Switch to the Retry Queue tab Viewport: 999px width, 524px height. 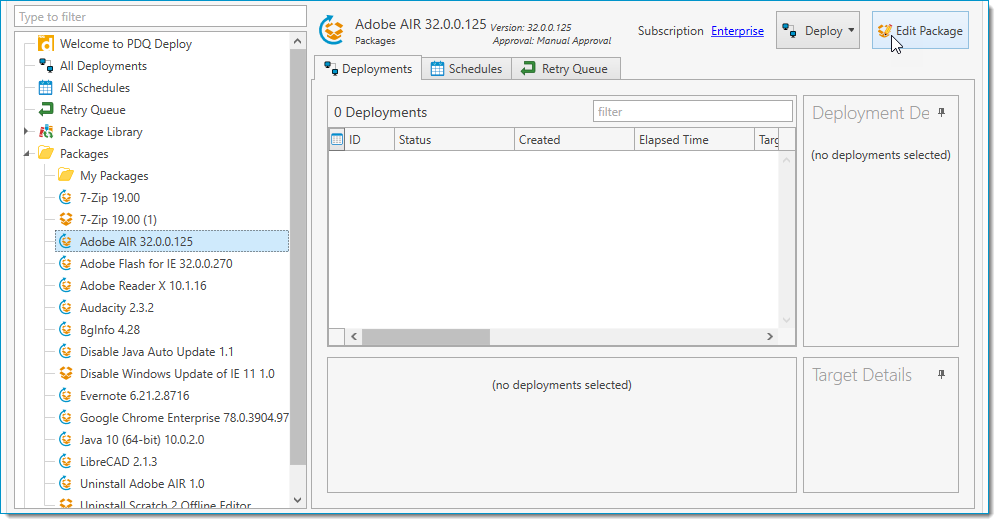tap(566, 69)
